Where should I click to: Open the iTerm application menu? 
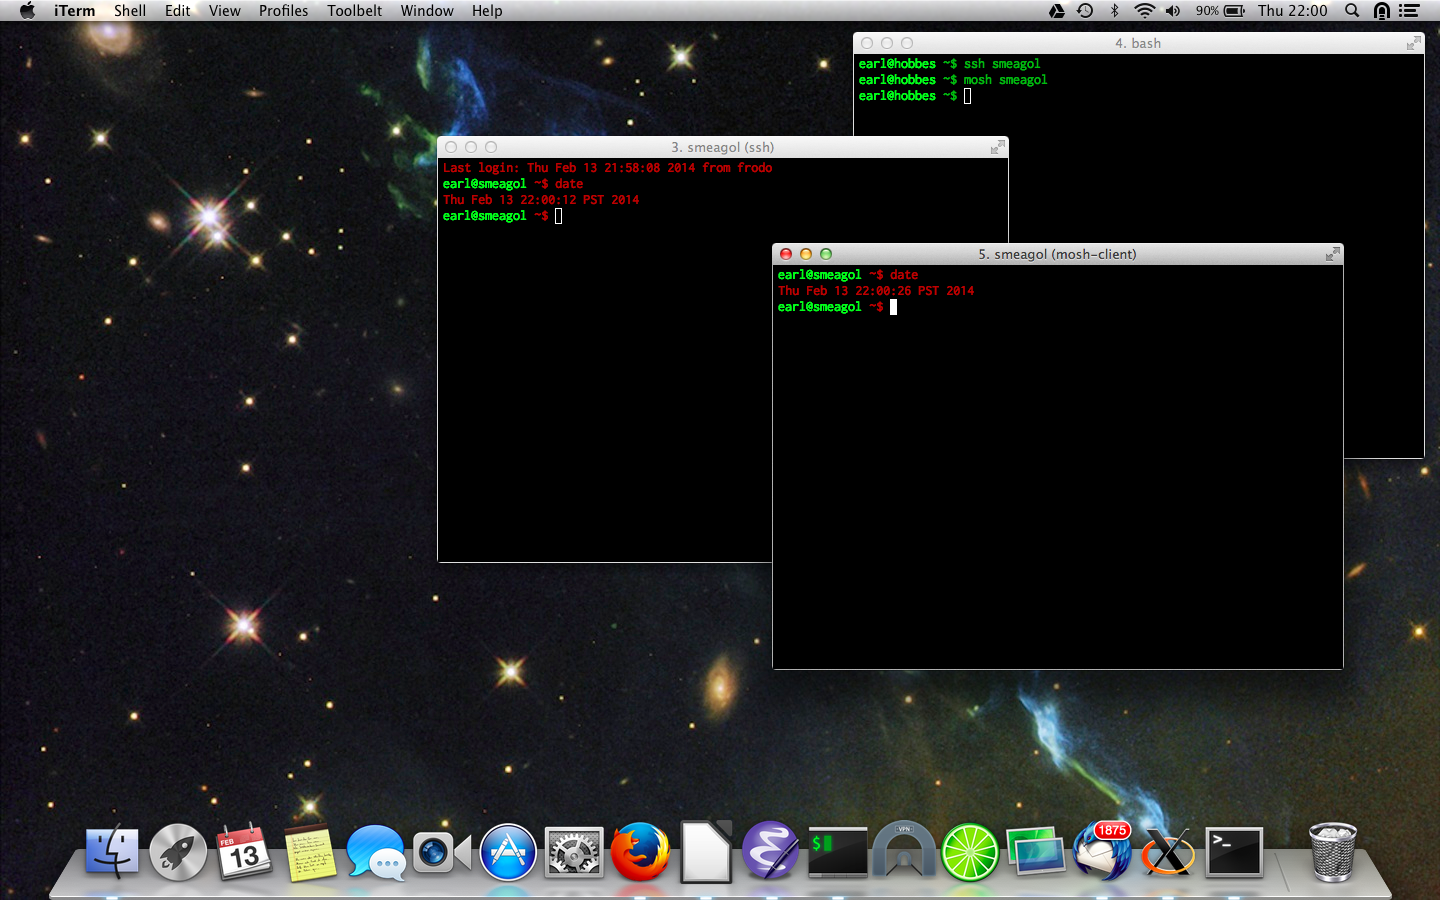[x=75, y=11]
